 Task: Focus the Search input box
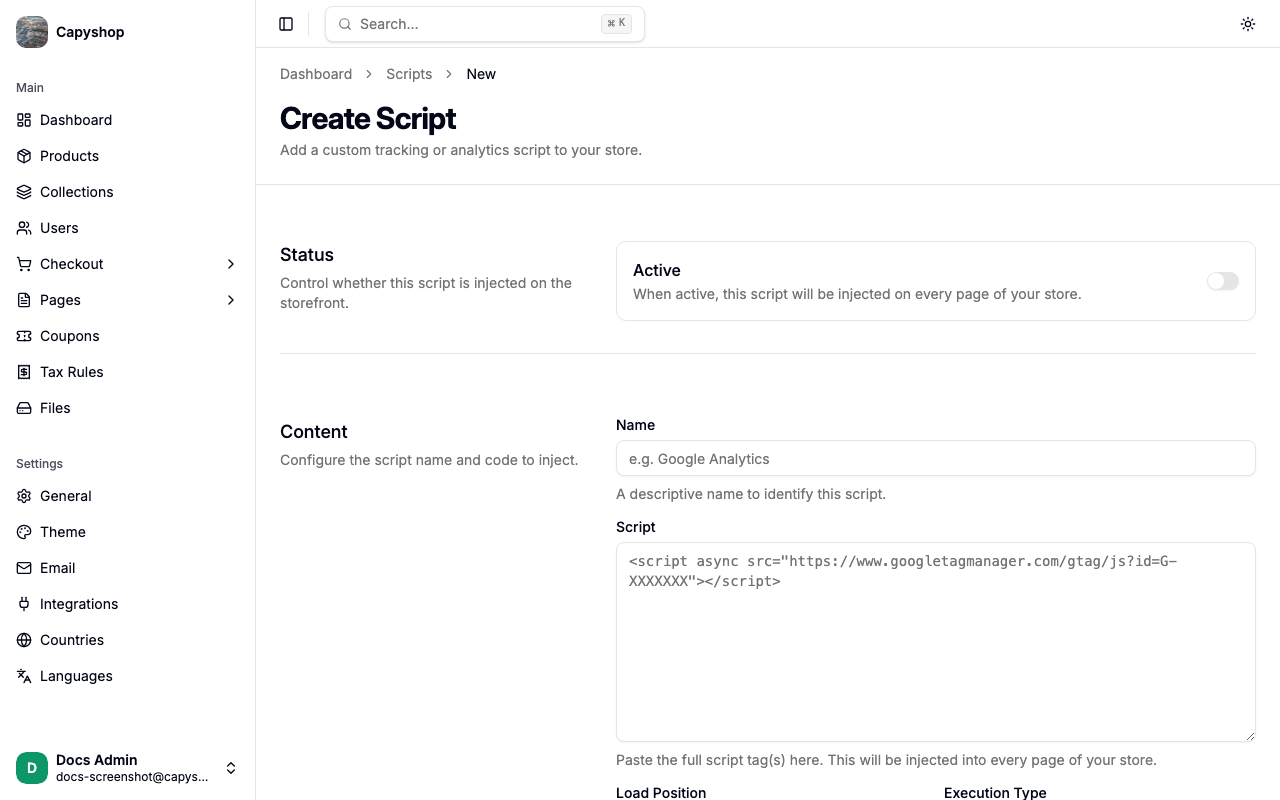tap(485, 24)
